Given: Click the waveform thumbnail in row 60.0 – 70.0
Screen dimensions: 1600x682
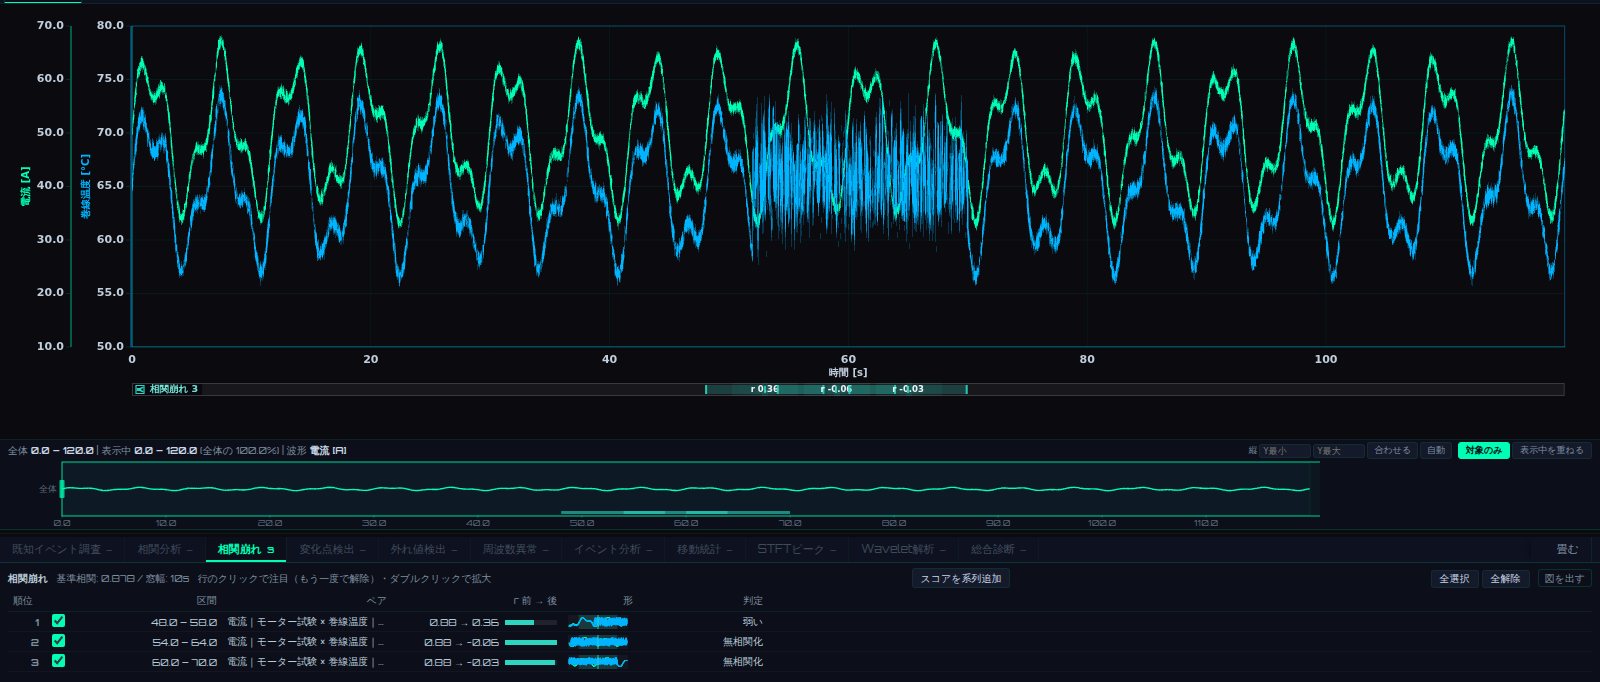Looking at the screenshot, I should coord(598,662).
